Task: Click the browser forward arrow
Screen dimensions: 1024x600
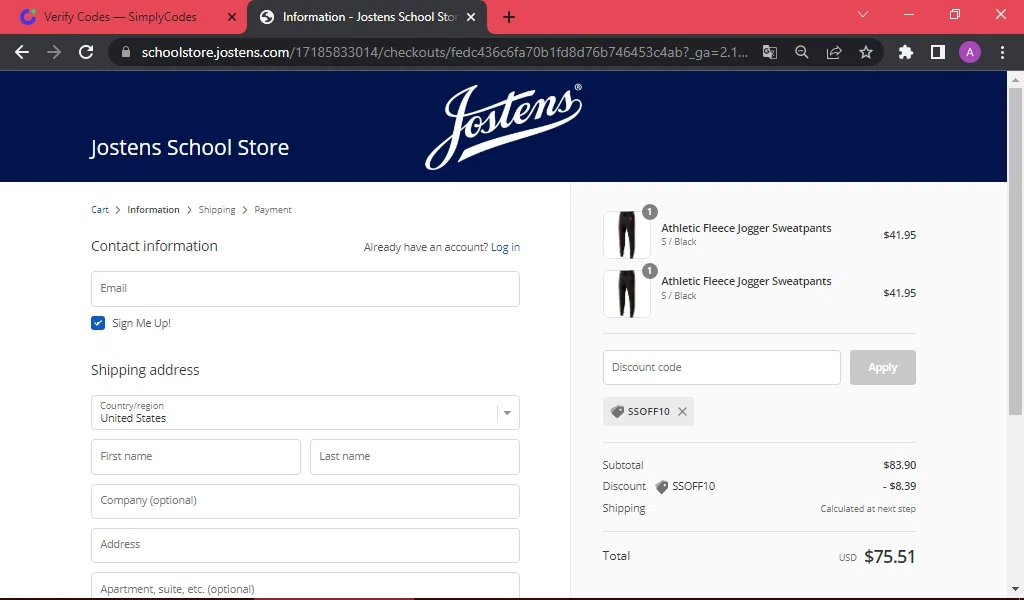Action: point(54,52)
